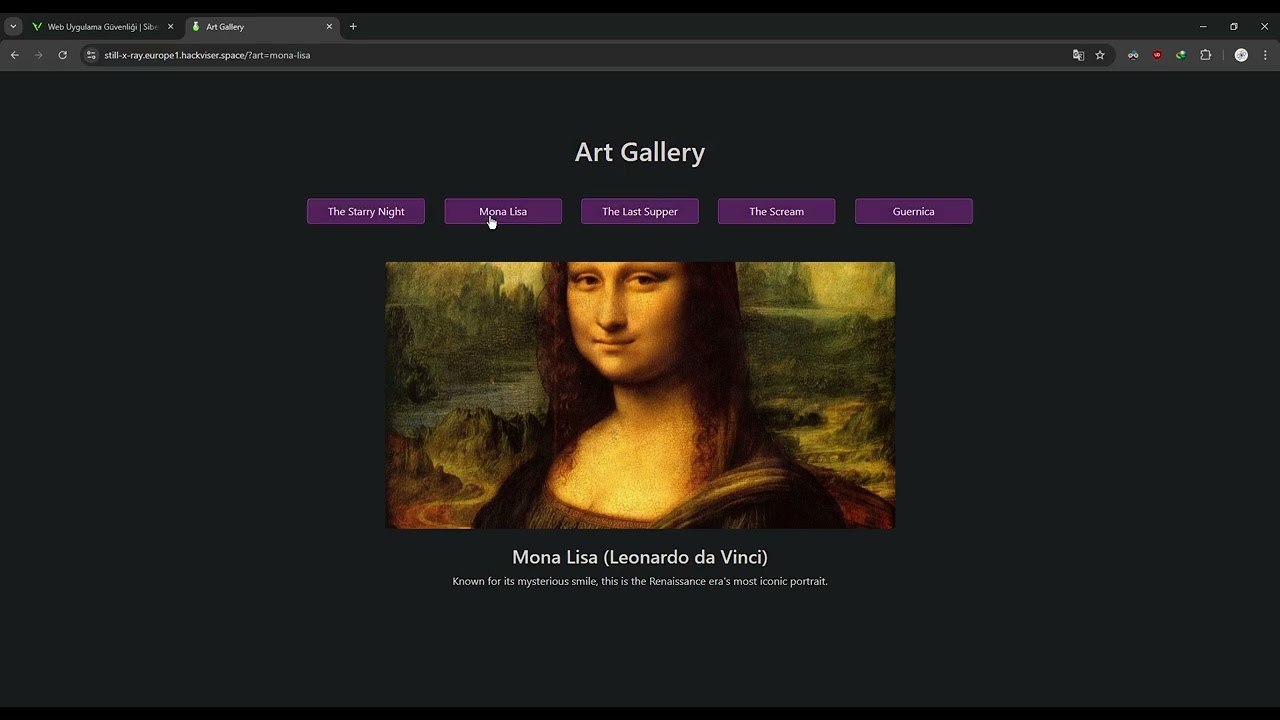Open The Starry Night artwork
1280x720 pixels.
(x=366, y=211)
